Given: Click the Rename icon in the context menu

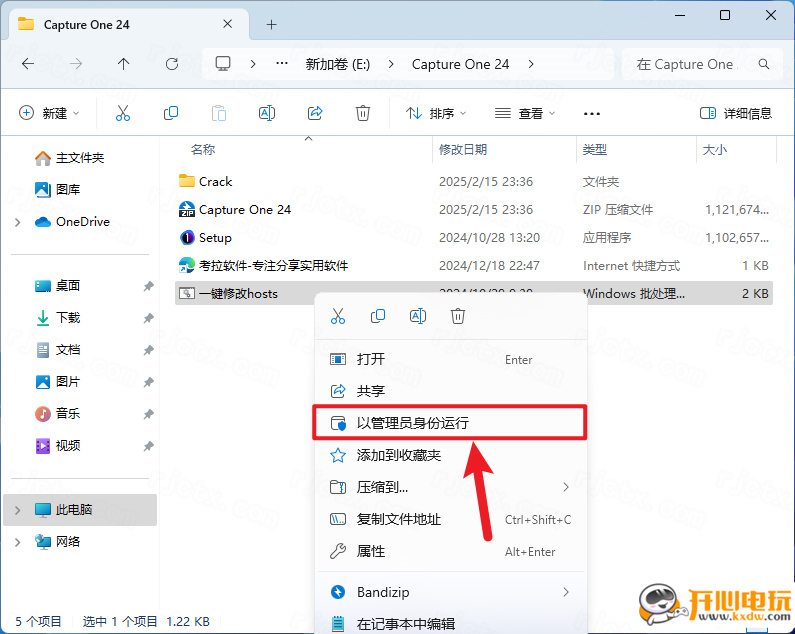Looking at the screenshot, I should 418,316.
